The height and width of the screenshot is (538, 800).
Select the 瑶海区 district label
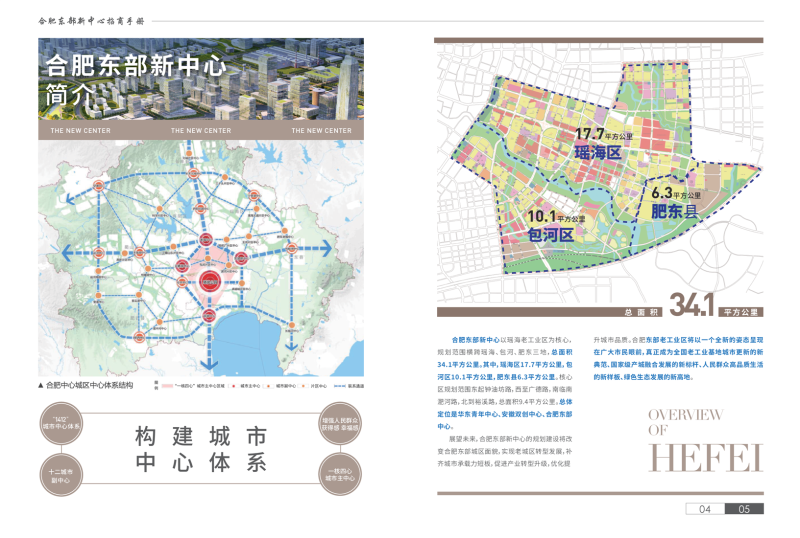pyautogui.click(x=598, y=153)
